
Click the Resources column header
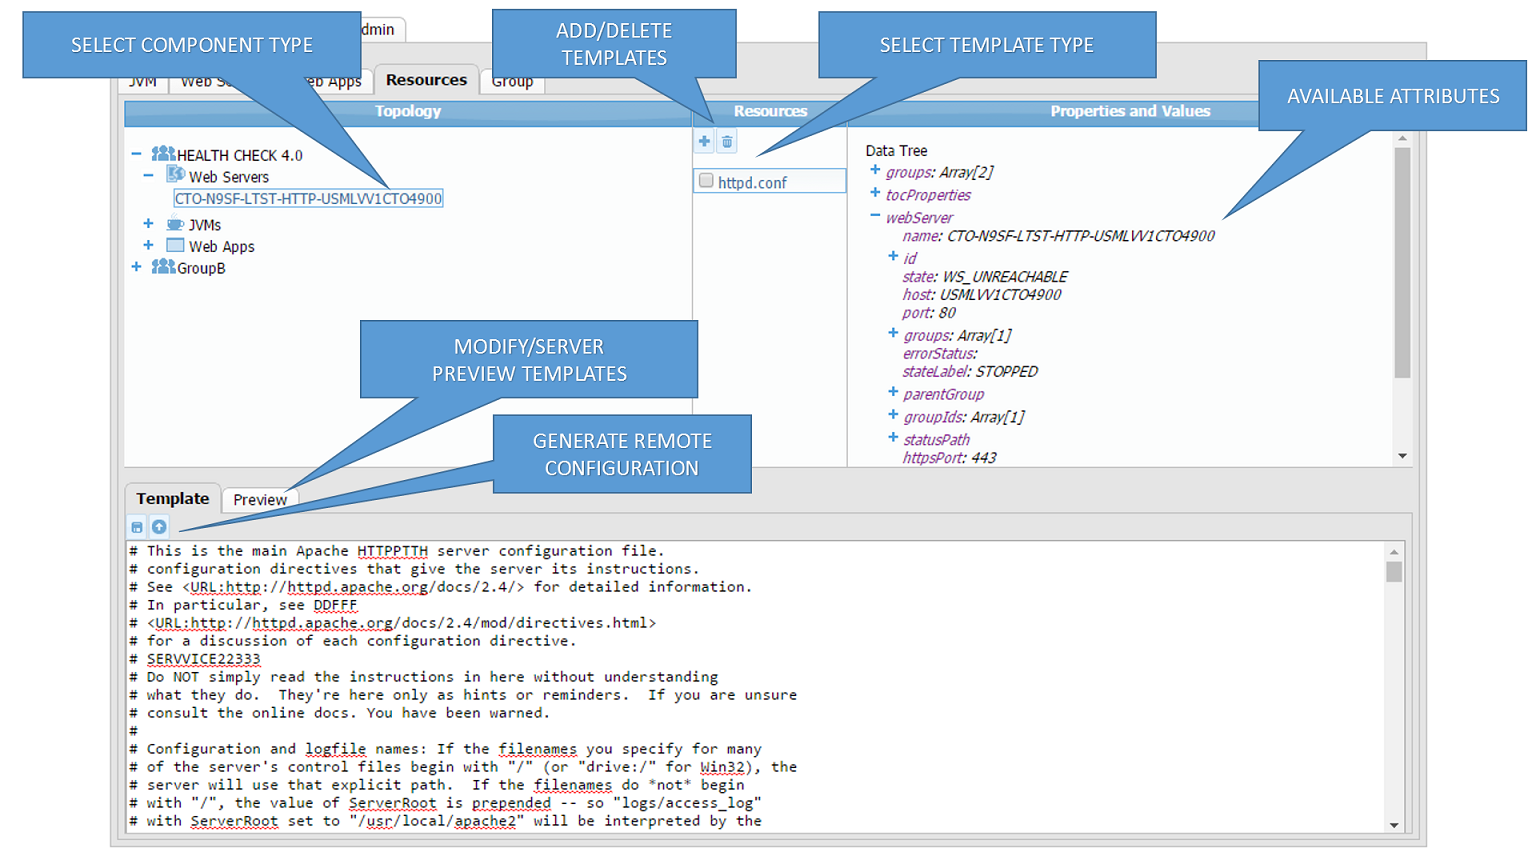[770, 111]
